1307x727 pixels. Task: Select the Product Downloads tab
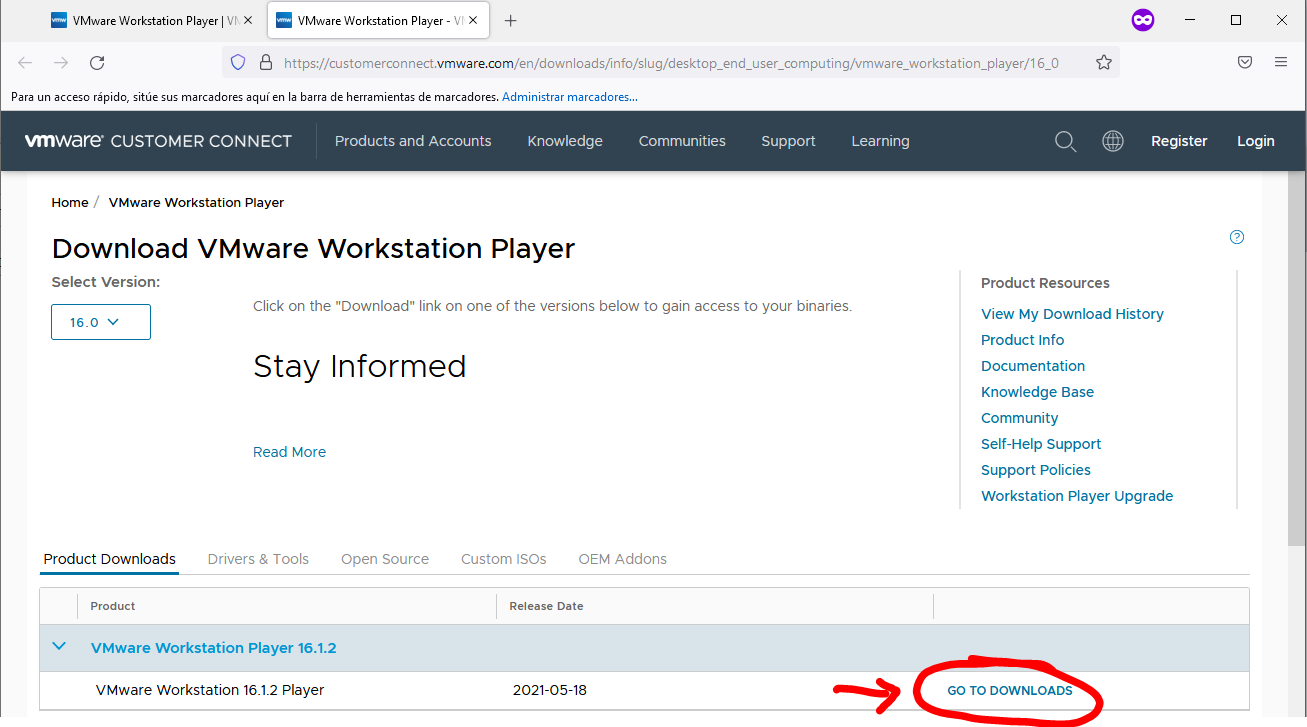[110, 559]
